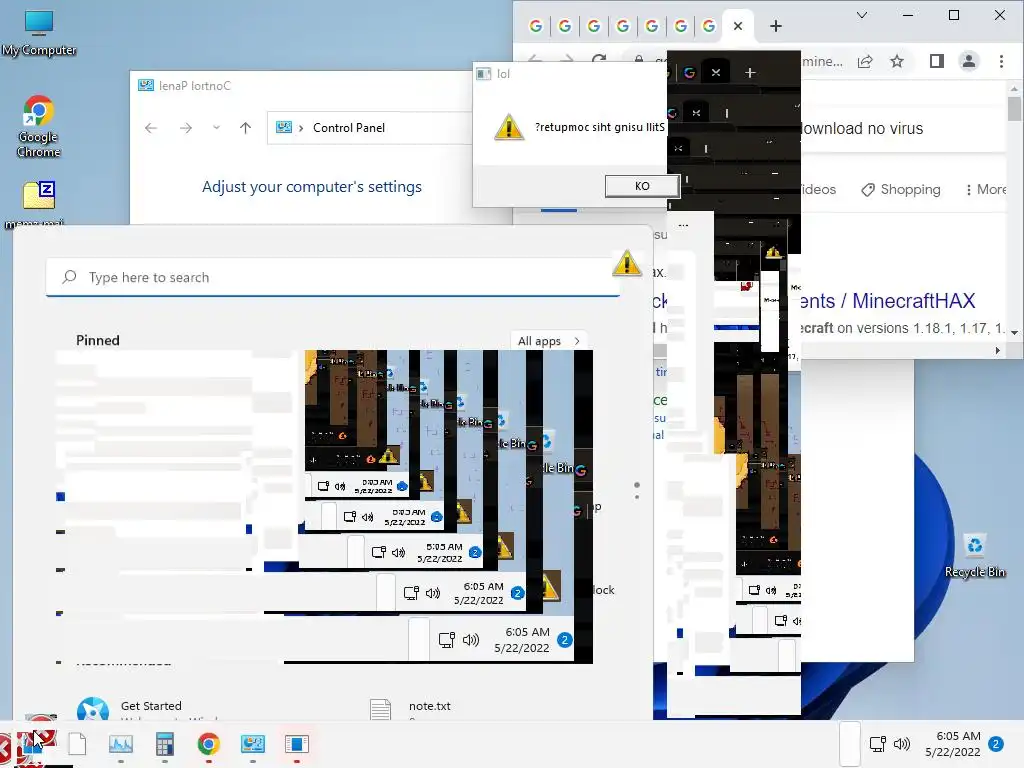
Task: Open All apps in Start menu
Action: (x=548, y=341)
